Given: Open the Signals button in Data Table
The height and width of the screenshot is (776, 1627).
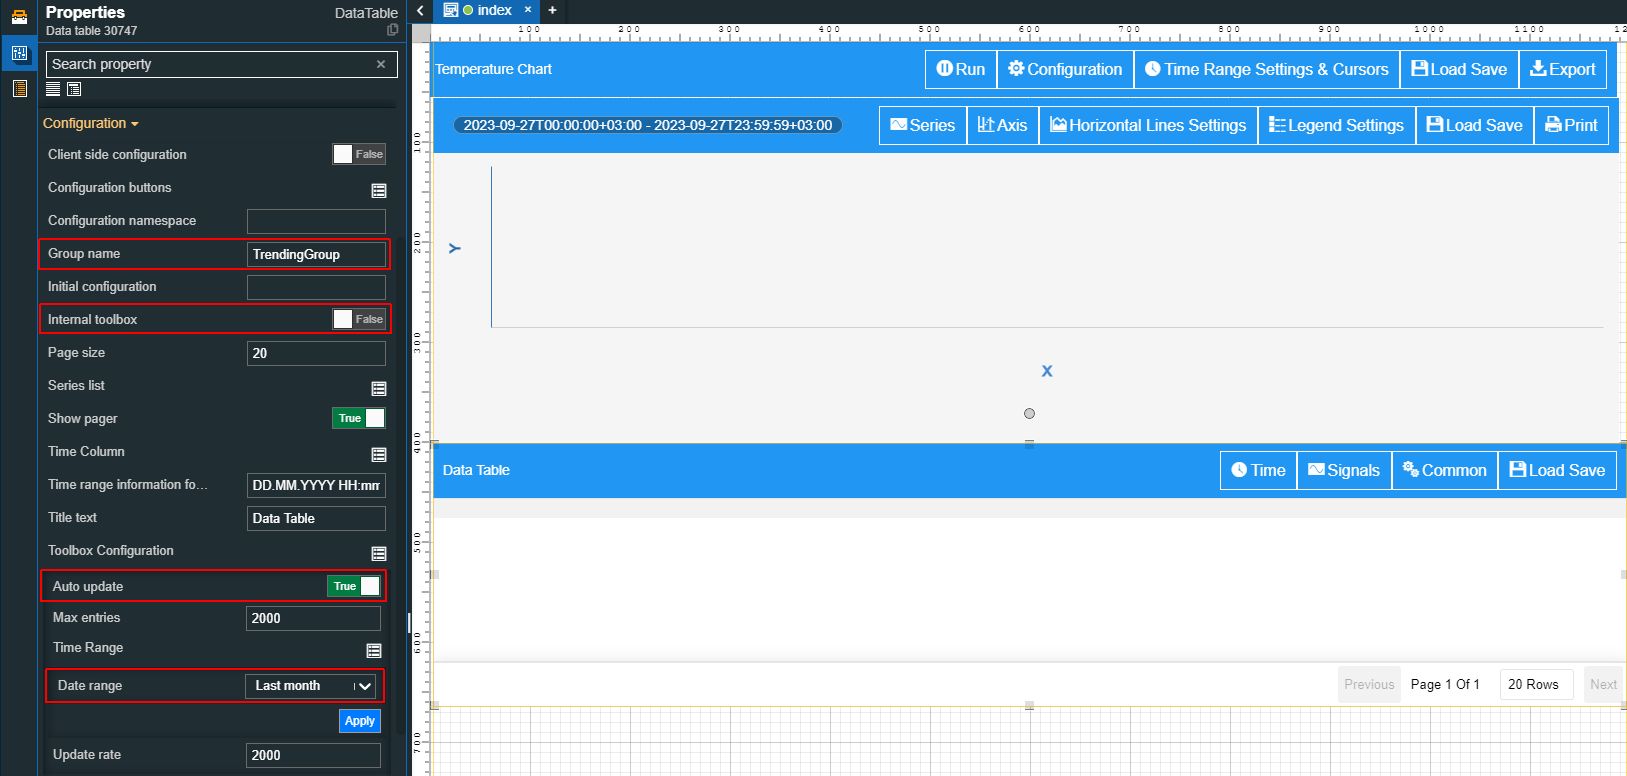Looking at the screenshot, I should tap(1344, 470).
